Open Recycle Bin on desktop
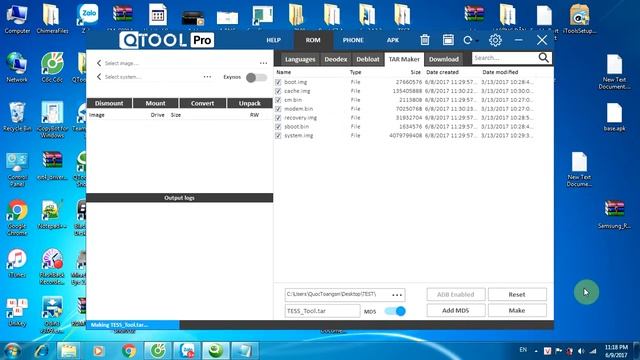 [x=17, y=117]
